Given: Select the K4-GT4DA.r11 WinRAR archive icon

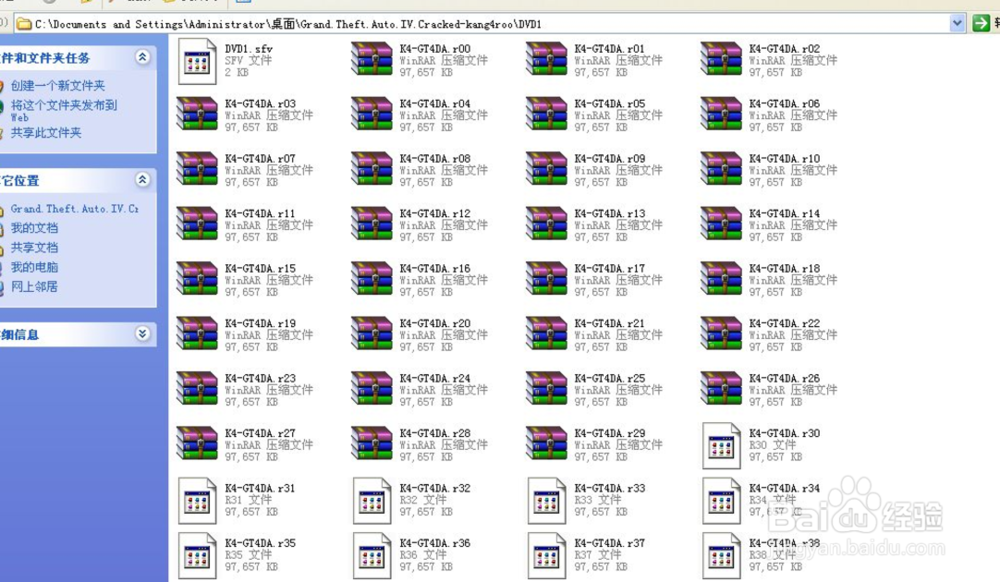Looking at the screenshot, I should (197, 224).
